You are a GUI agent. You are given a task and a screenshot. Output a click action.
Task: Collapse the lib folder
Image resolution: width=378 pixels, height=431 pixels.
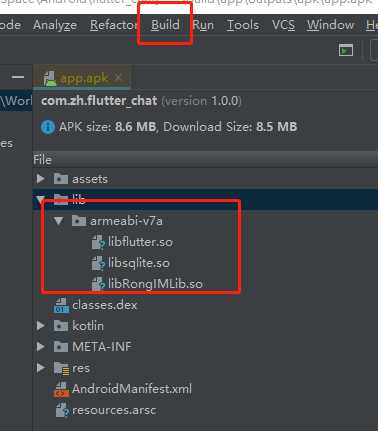[41, 200]
